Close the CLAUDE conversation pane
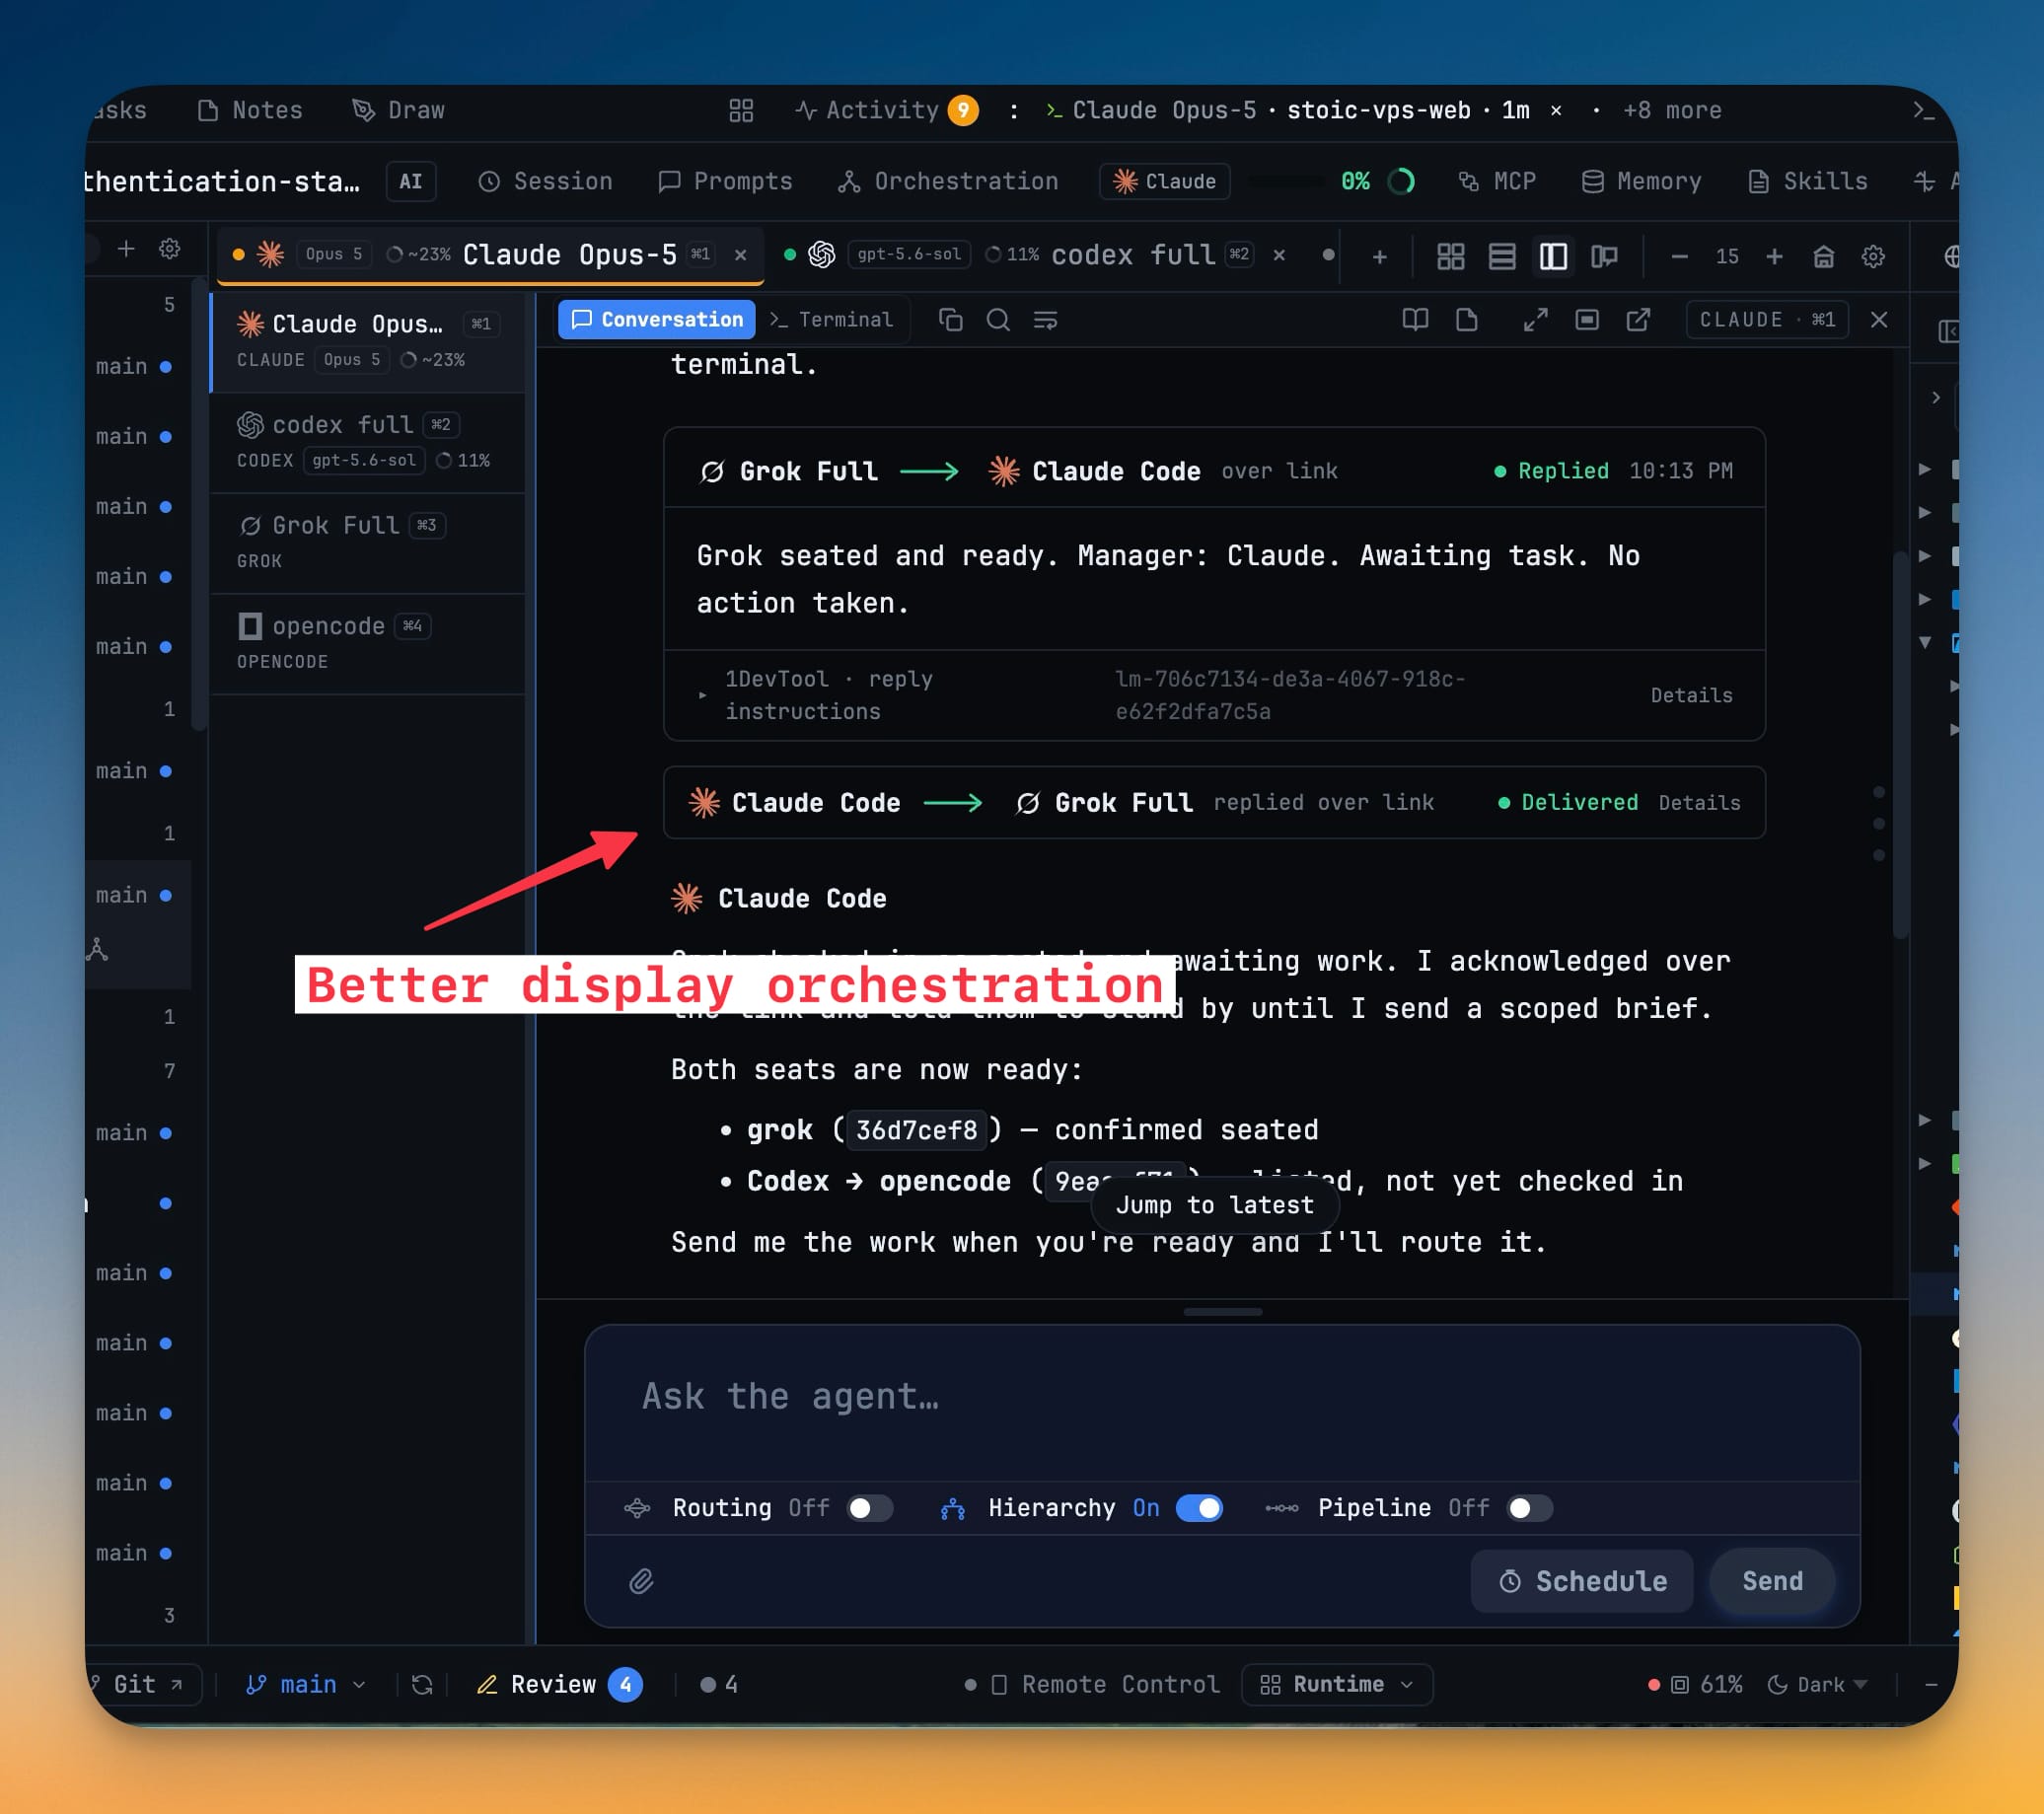This screenshot has height=1814, width=2044. pos(1879,319)
